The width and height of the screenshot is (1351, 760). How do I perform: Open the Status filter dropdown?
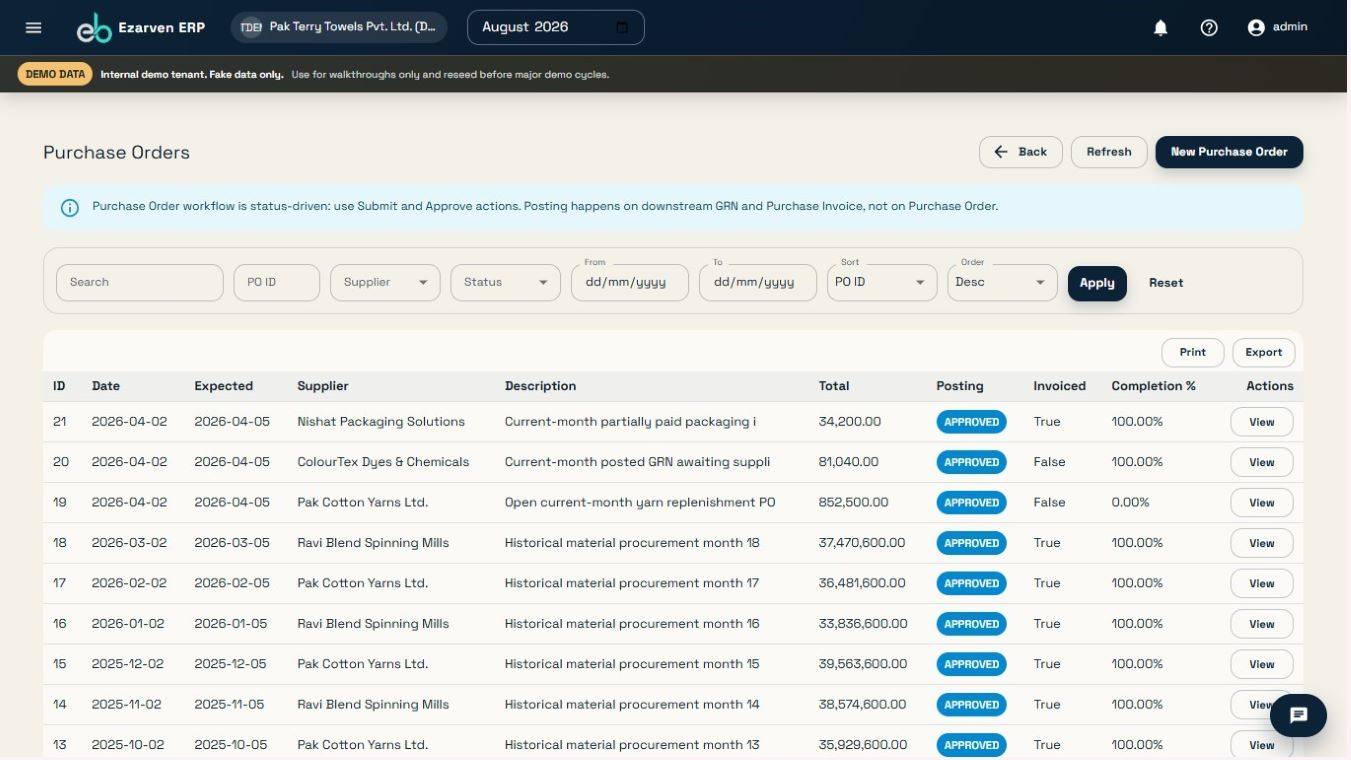tap(505, 283)
